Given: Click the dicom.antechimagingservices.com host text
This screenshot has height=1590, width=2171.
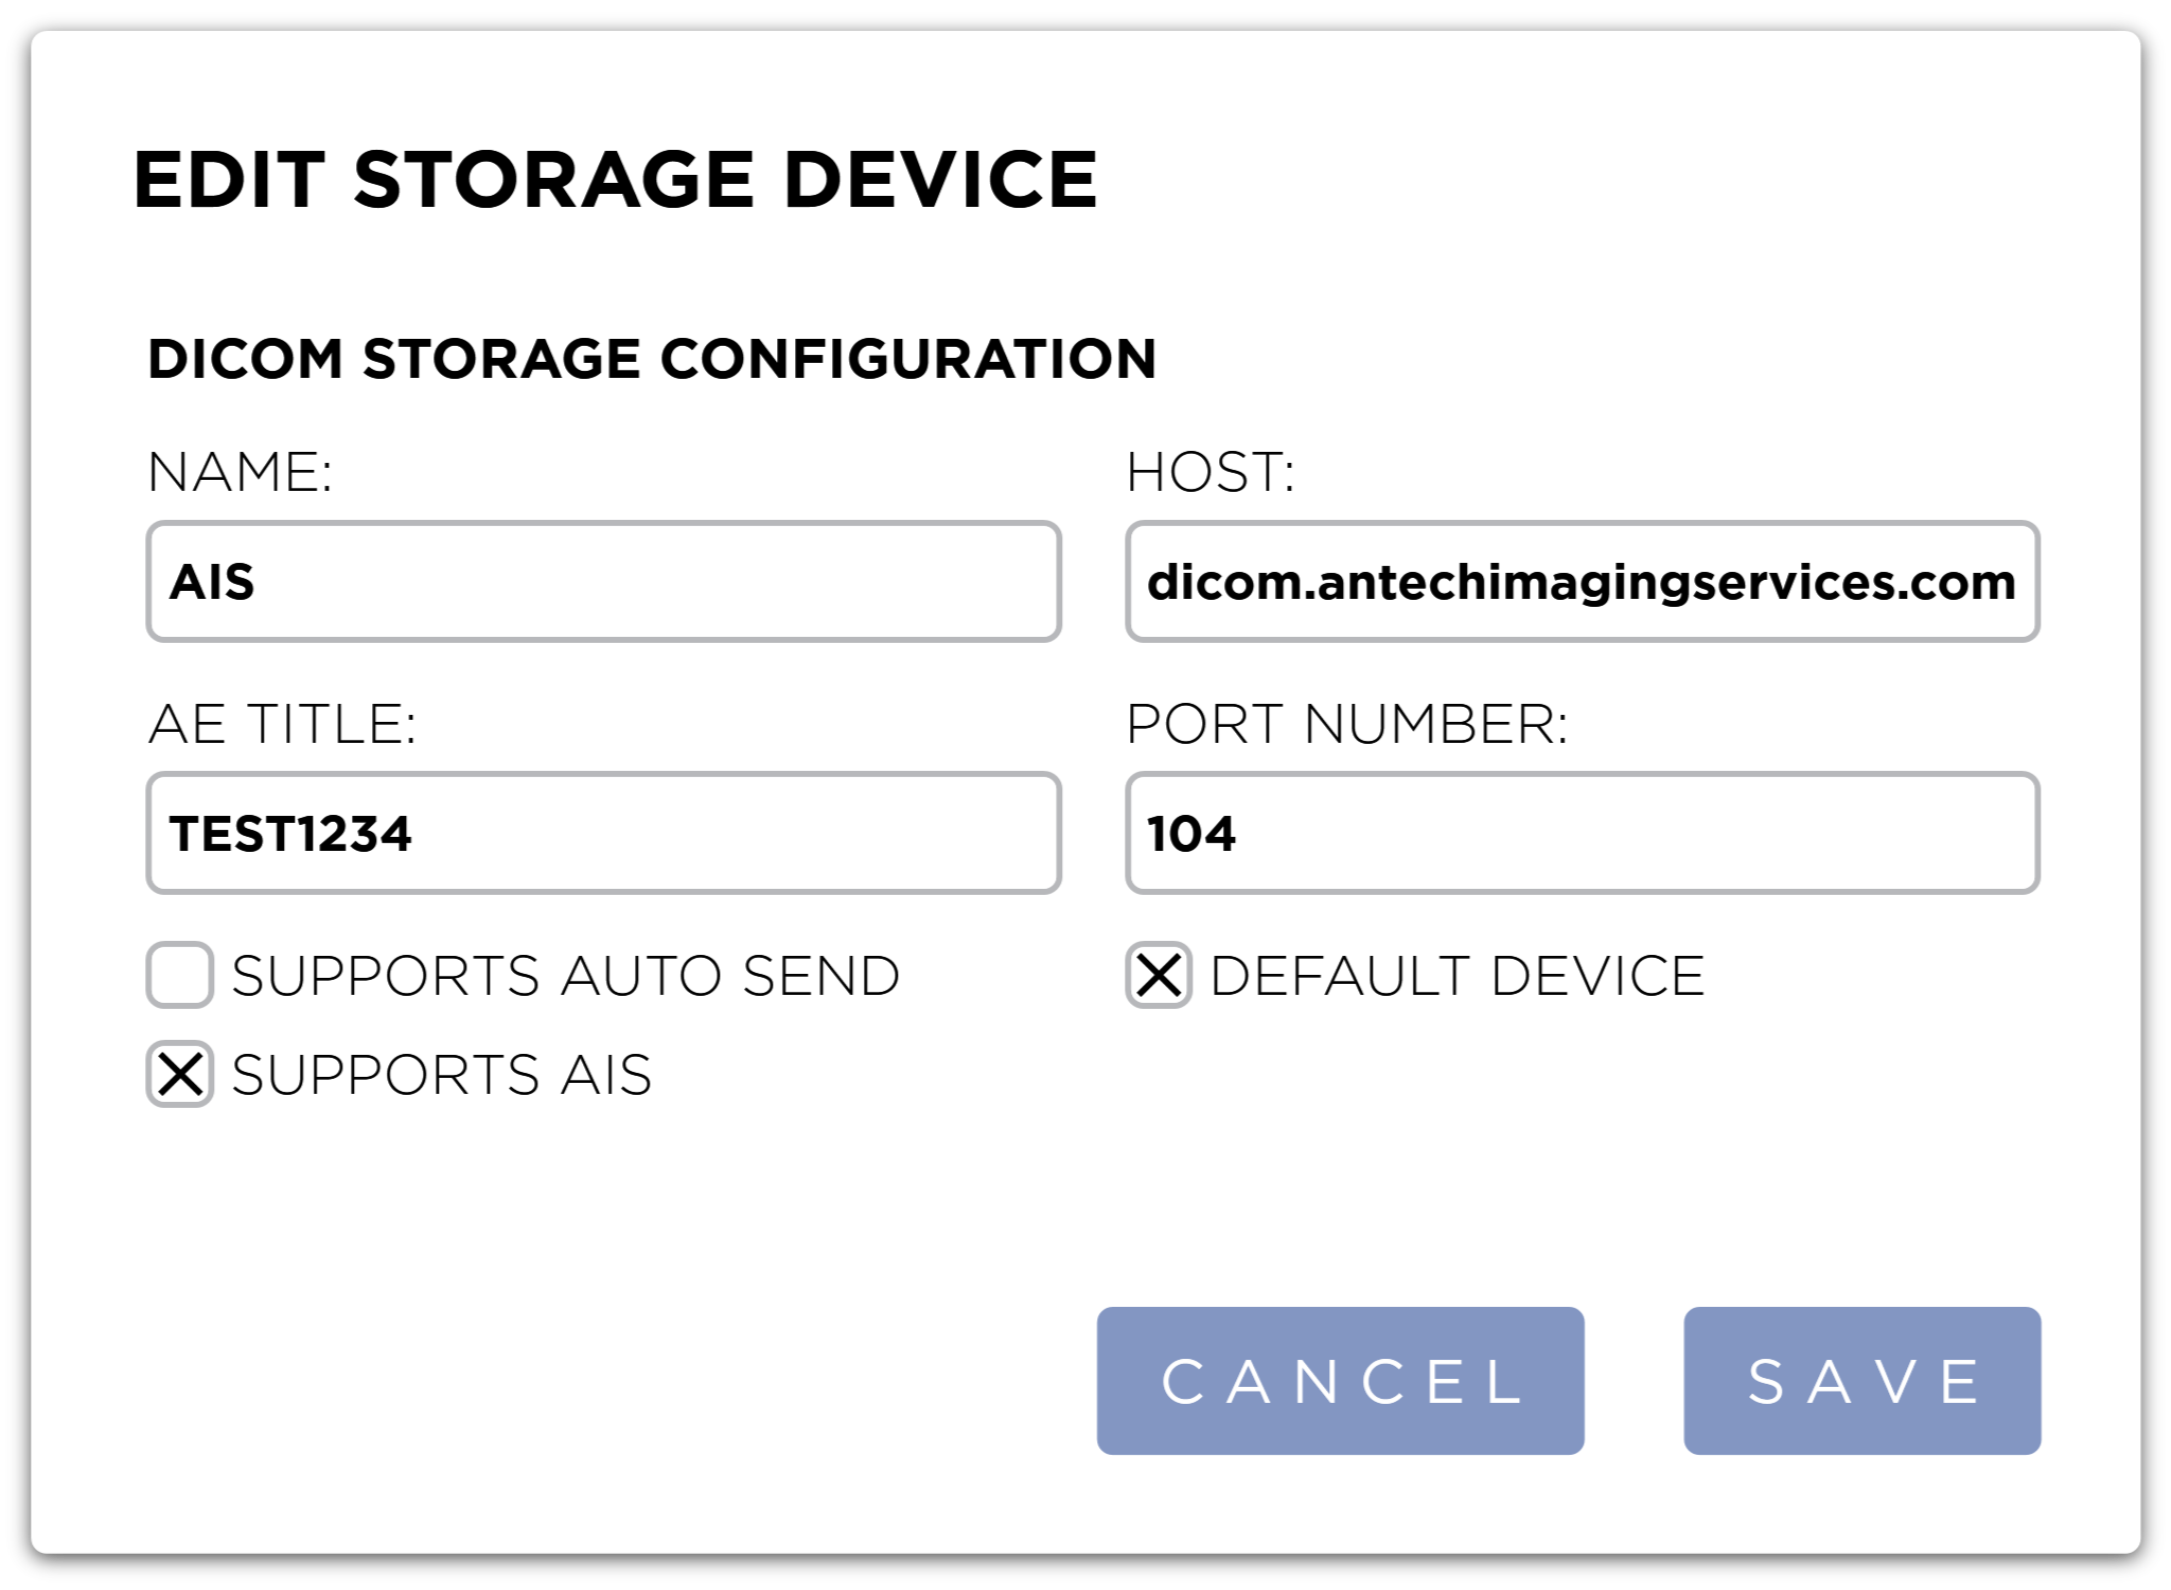Looking at the screenshot, I should click(1581, 582).
